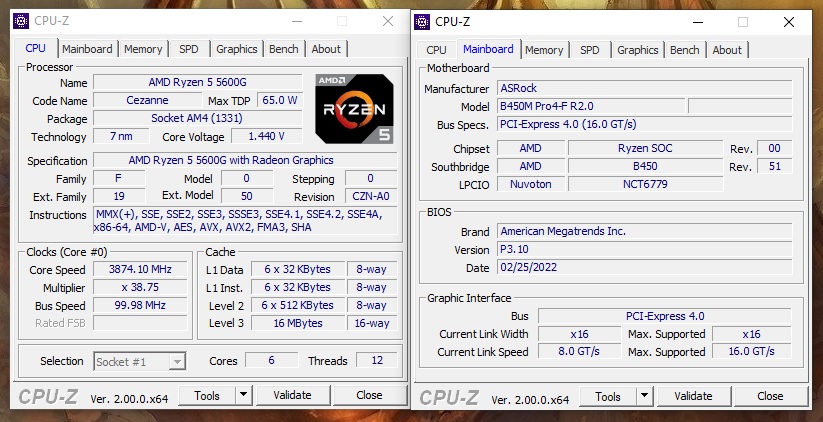Click Level 2 cache value 6 x 512 KBytes

[x=298, y=305]
